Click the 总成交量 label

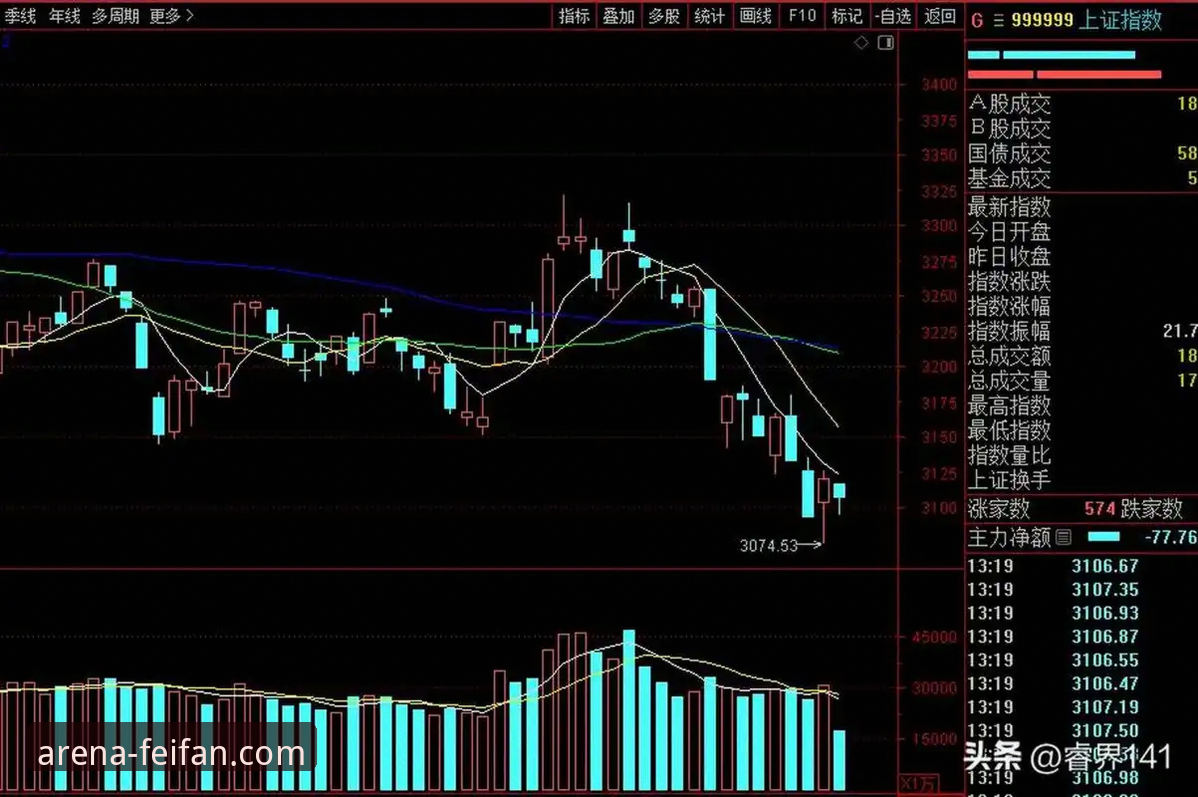1009,381
